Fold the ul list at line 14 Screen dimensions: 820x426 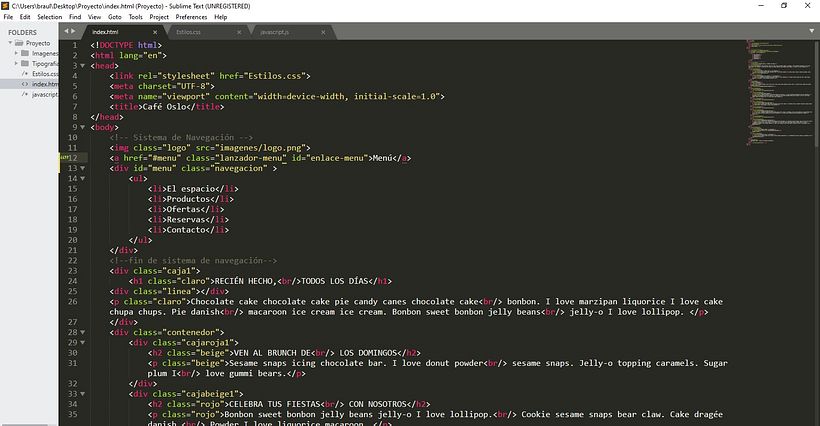tap(83, 178)
